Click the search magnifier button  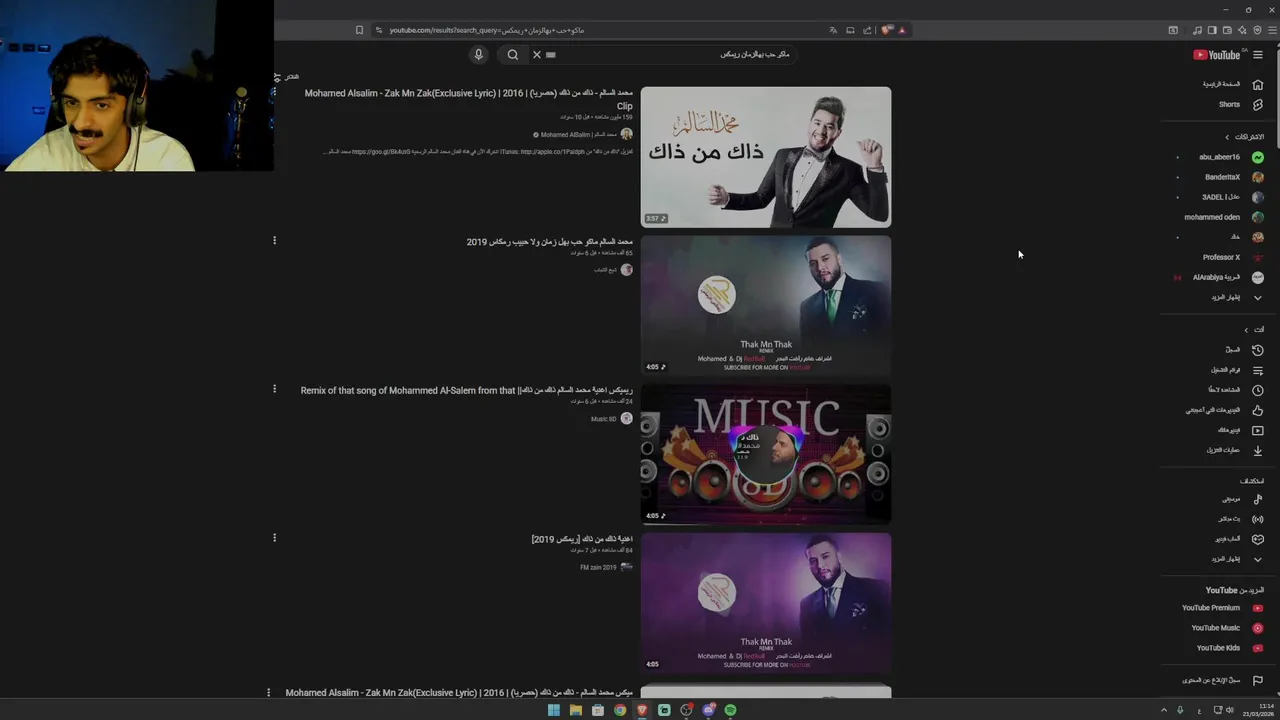pyautogui.click(x=512, y=55)
